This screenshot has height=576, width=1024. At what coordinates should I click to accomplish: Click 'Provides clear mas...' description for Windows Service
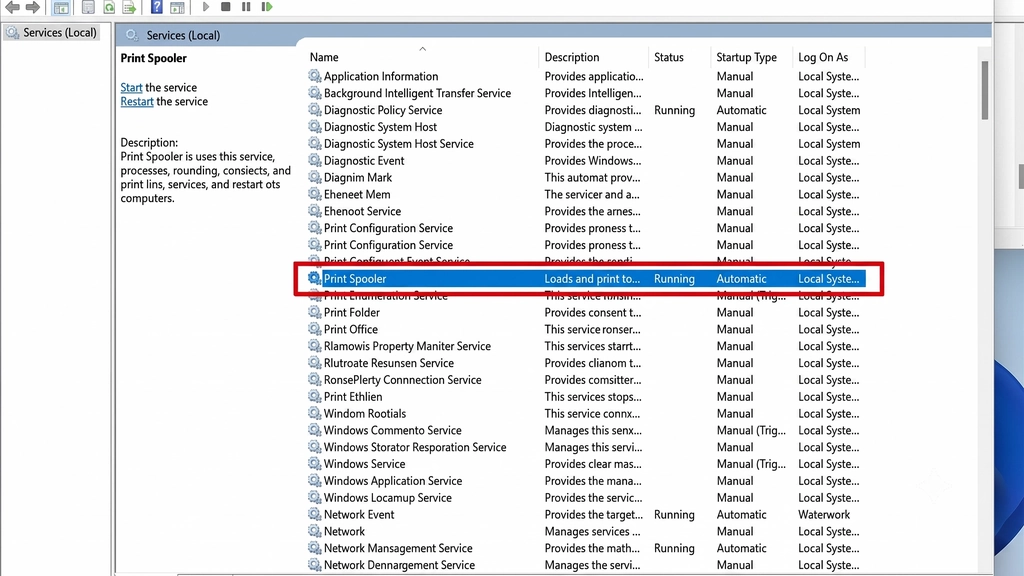(x=593, y=464)
